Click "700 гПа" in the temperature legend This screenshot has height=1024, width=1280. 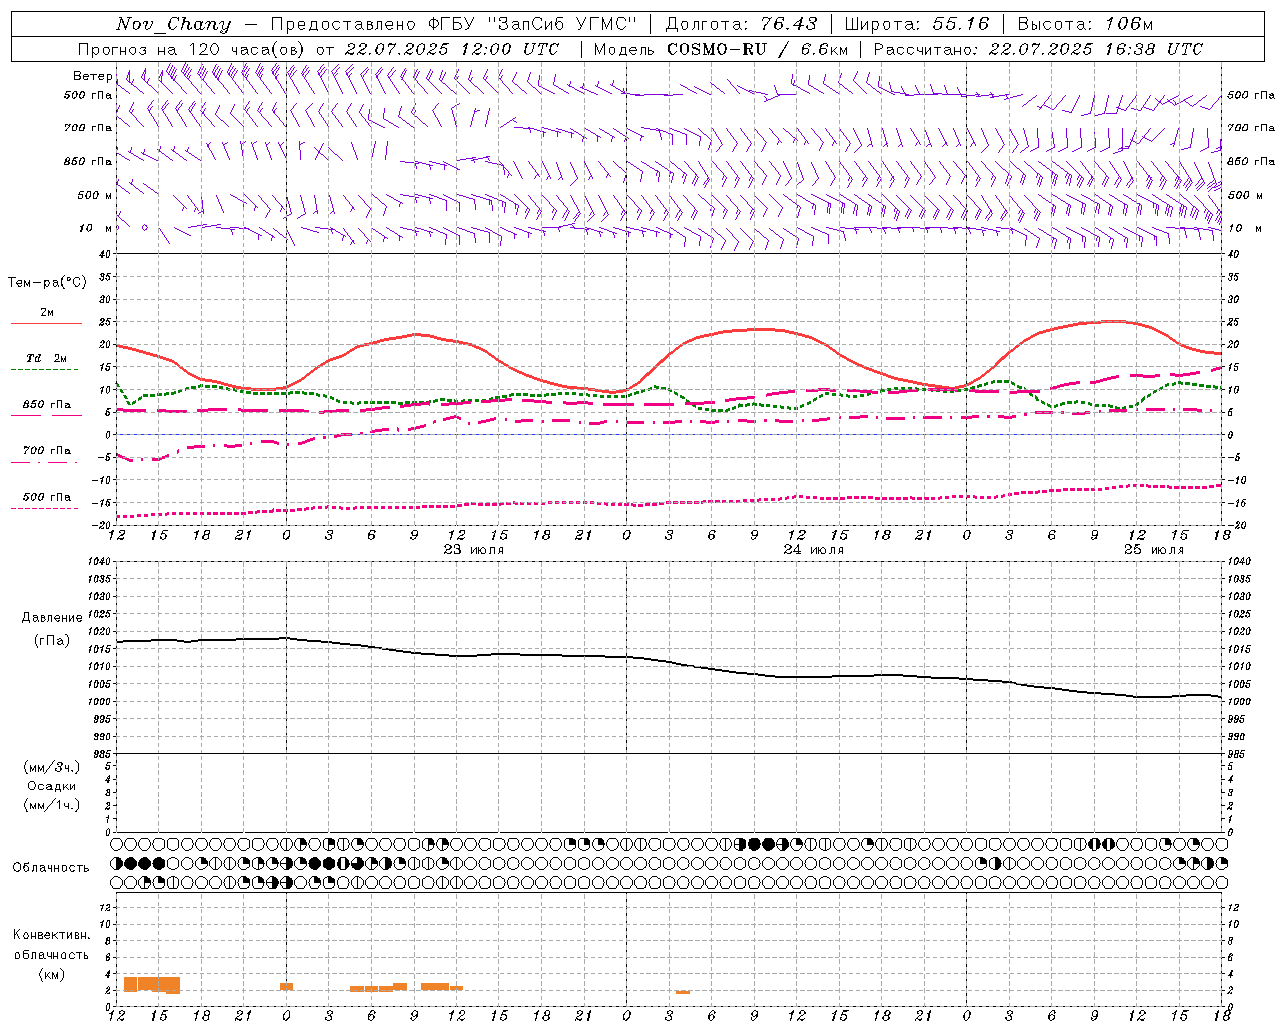pyautogui.click(x=47, y=451)
